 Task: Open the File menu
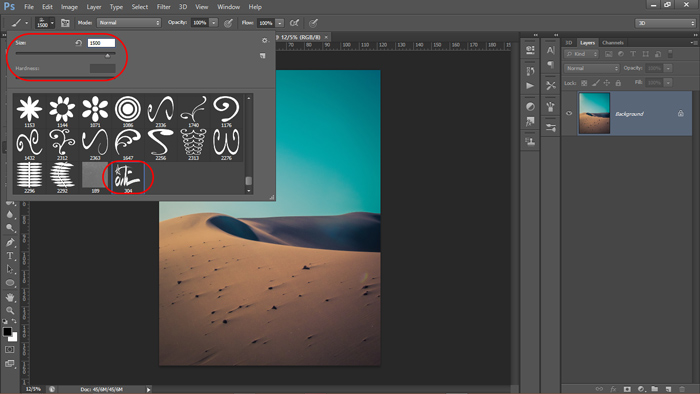[29, 7]
